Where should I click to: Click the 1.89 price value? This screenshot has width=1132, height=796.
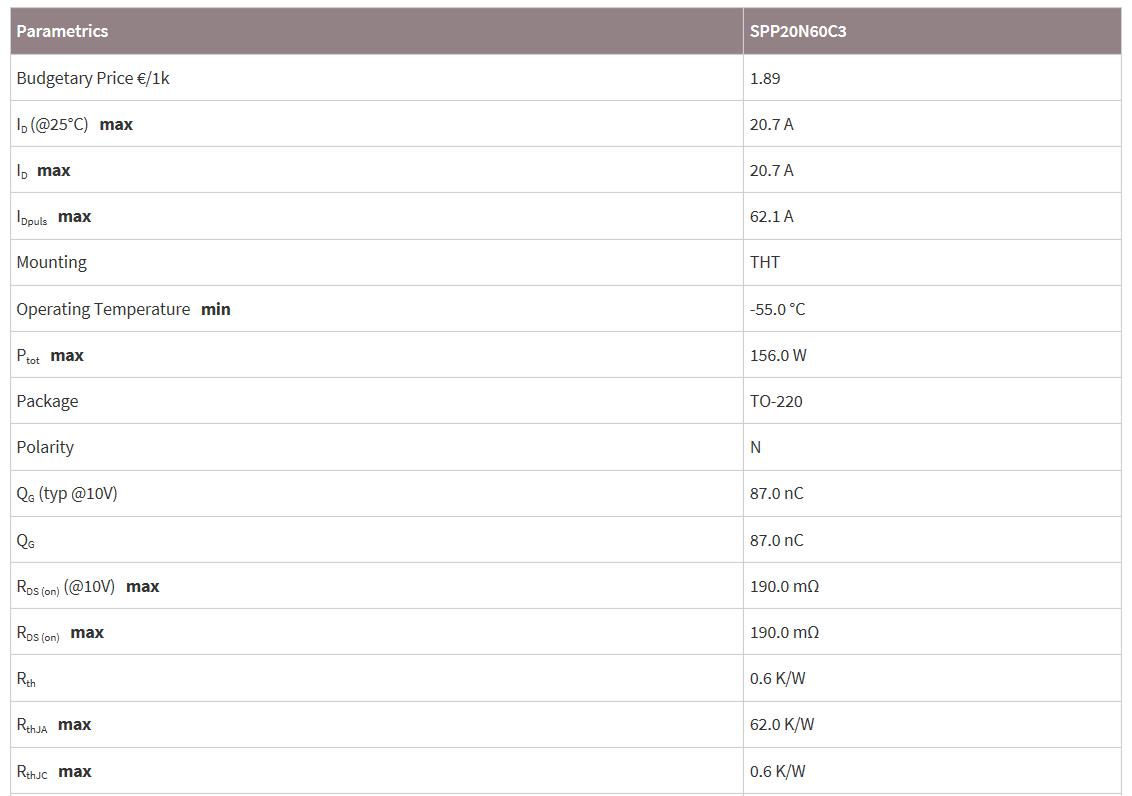[765, 78]
